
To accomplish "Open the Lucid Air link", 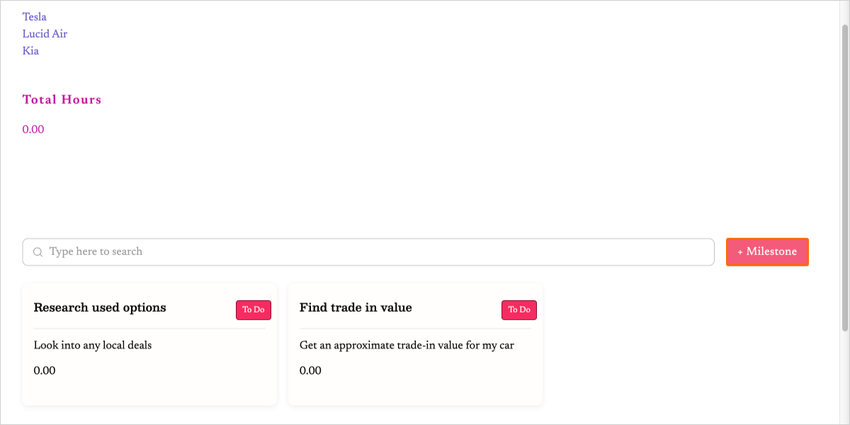I will pyautogui.click(x=45, y=34).
